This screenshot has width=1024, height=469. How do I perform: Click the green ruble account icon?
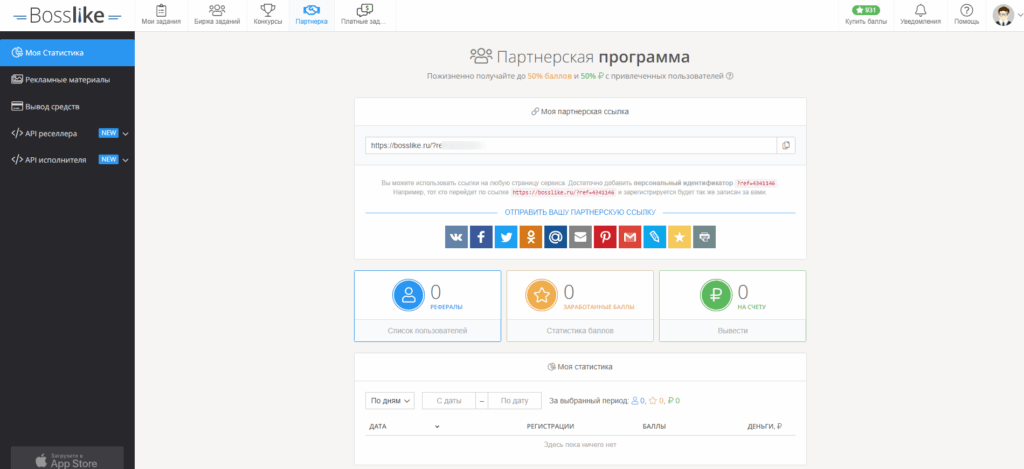coord(716,295)
